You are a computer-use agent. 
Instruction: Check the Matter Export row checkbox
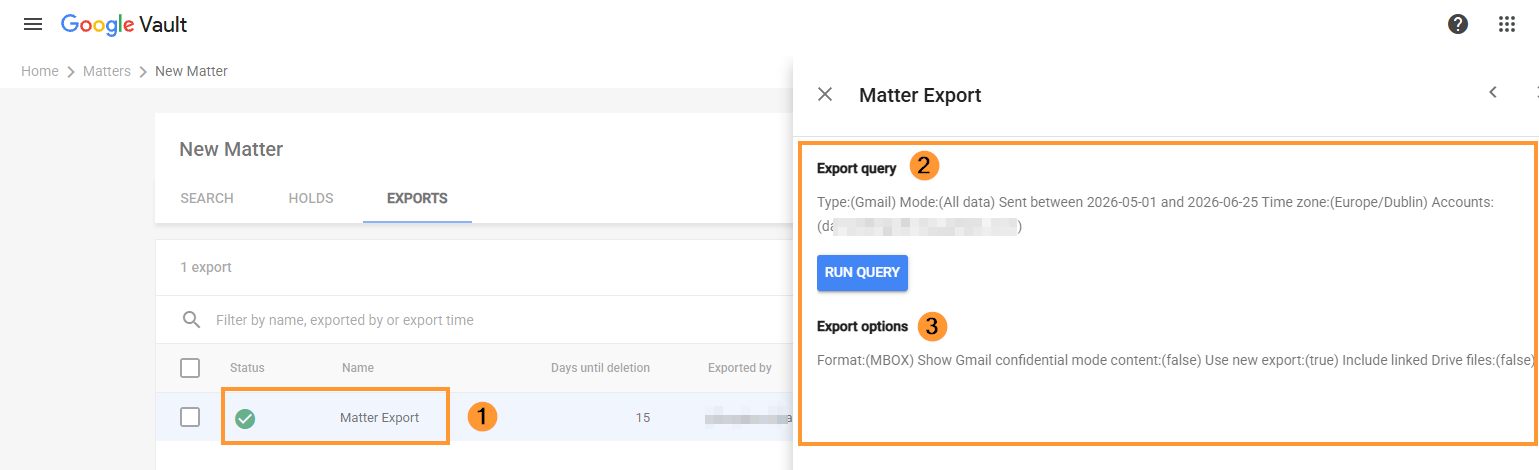click(x=190, y=417)
